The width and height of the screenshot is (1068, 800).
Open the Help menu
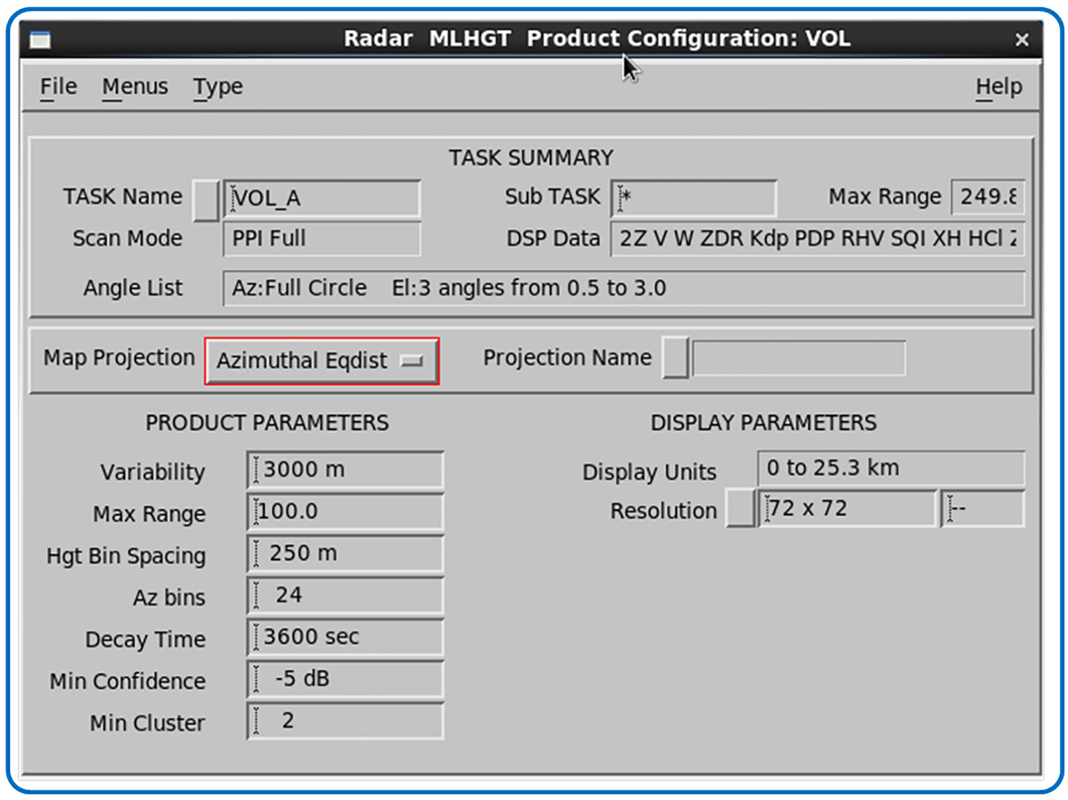999,87
